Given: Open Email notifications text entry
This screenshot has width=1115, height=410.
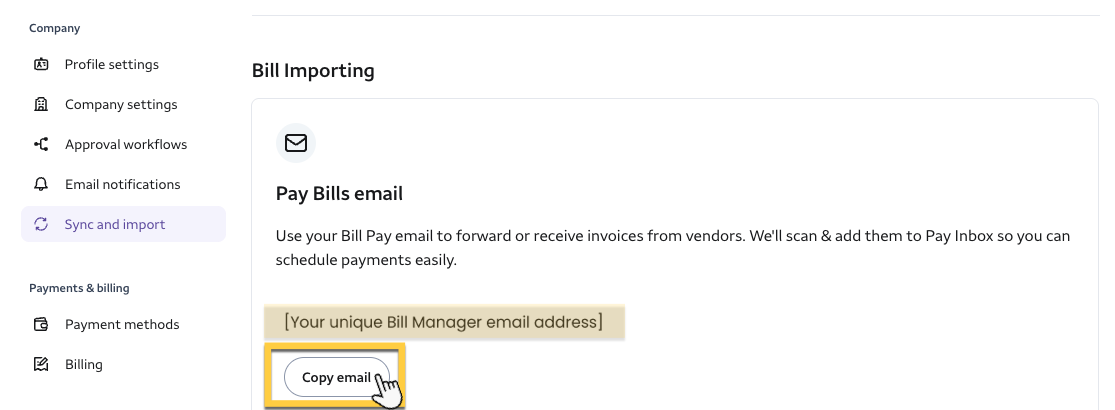Looking at the screenshot, I should [123, 185].
